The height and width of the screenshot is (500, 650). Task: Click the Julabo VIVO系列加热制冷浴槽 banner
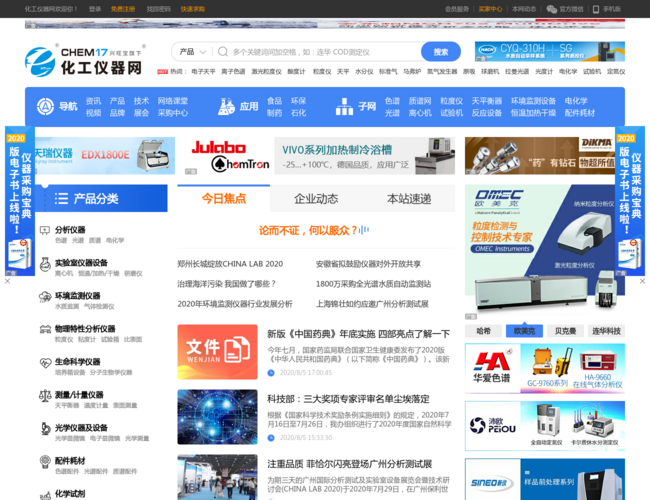[x=319, y=156]
